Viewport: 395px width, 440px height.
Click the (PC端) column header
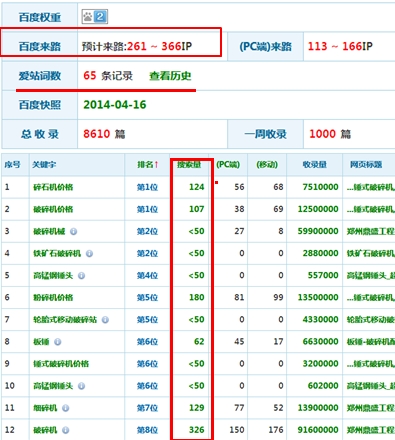coord(228,165)
